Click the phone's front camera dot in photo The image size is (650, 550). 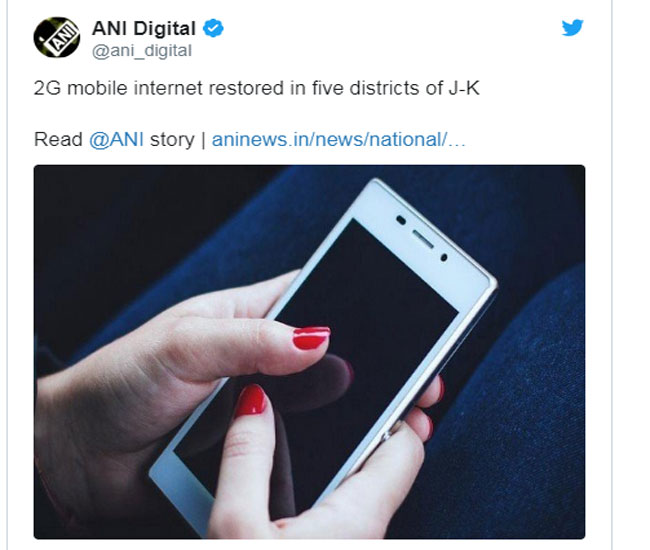pos(401,220)
